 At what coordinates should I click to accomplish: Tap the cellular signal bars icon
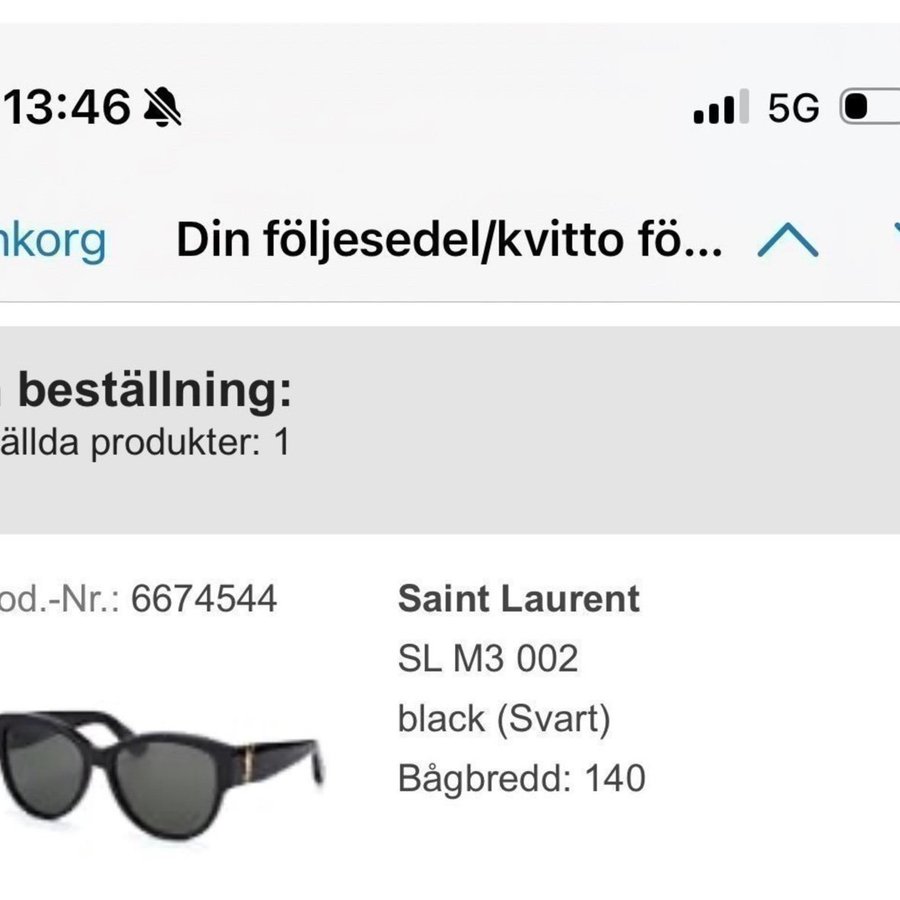[x=720, y=107]
